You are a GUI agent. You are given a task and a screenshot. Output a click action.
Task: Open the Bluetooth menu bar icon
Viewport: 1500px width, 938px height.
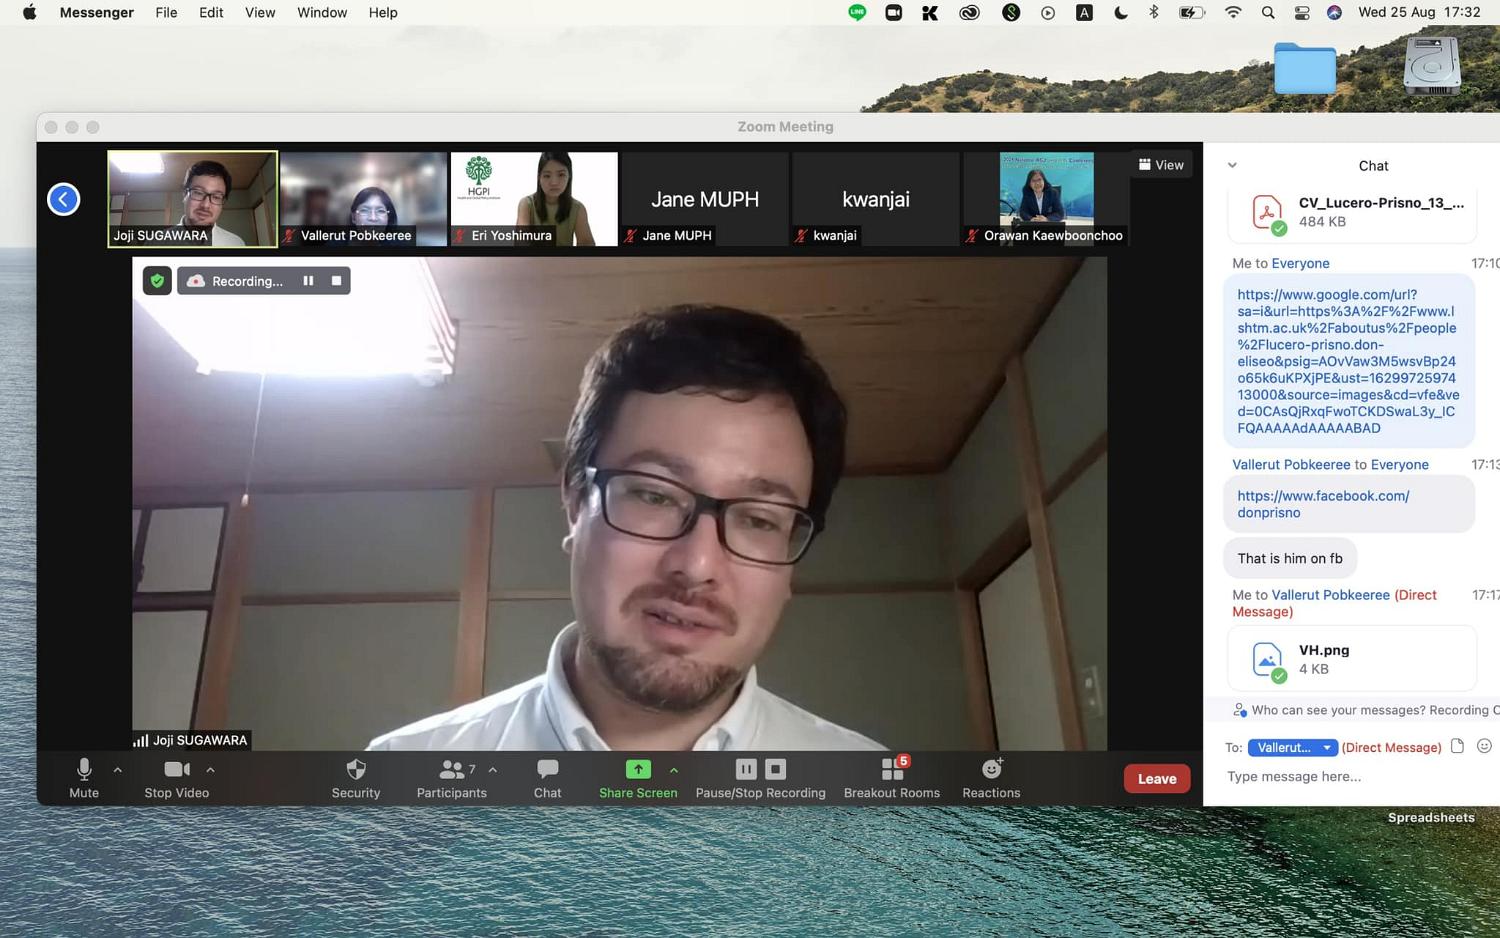[1154, 13]
